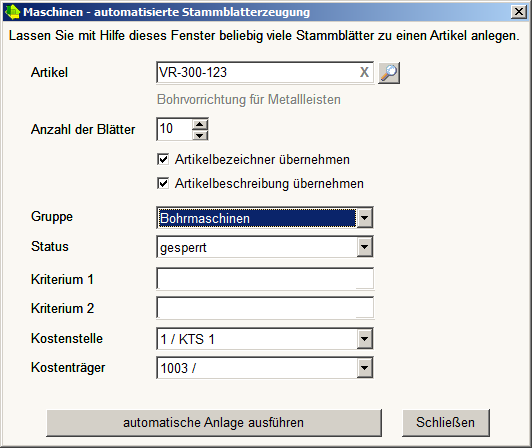Image resolution: width=532 pixels, height=448 pixels.
Task: Clear the Artikel field with X
Action: pos(364,72)
